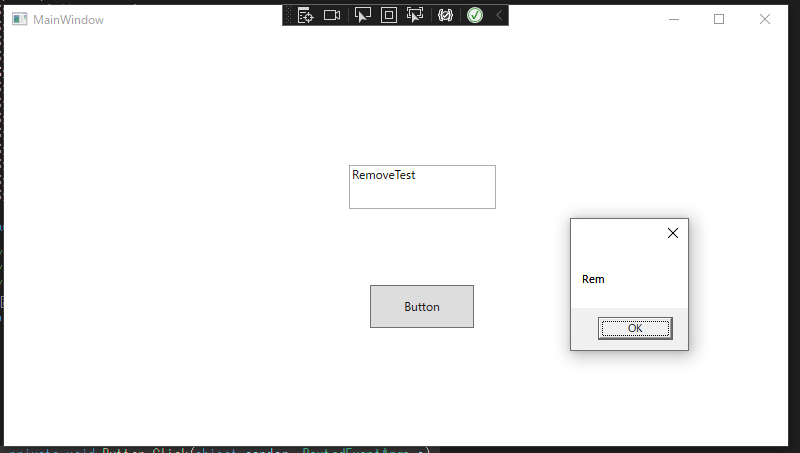
Task: Collapse the debug toolbar with chevron
Action: [499, 16]
